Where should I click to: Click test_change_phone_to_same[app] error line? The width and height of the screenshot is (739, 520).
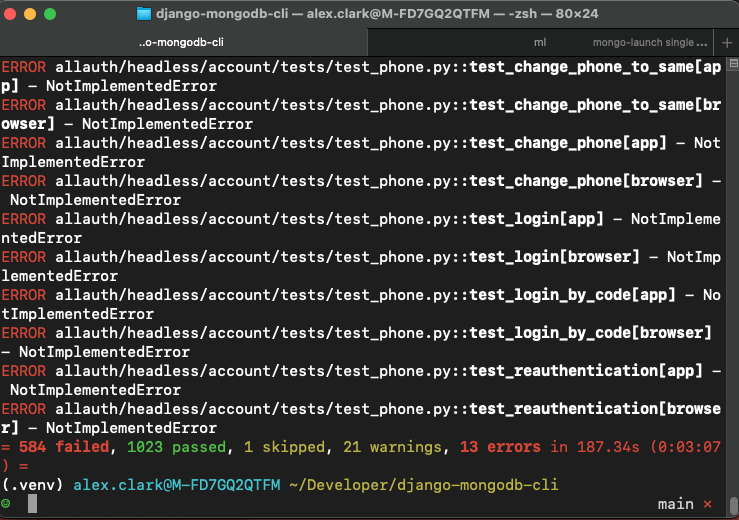(361, 76)
